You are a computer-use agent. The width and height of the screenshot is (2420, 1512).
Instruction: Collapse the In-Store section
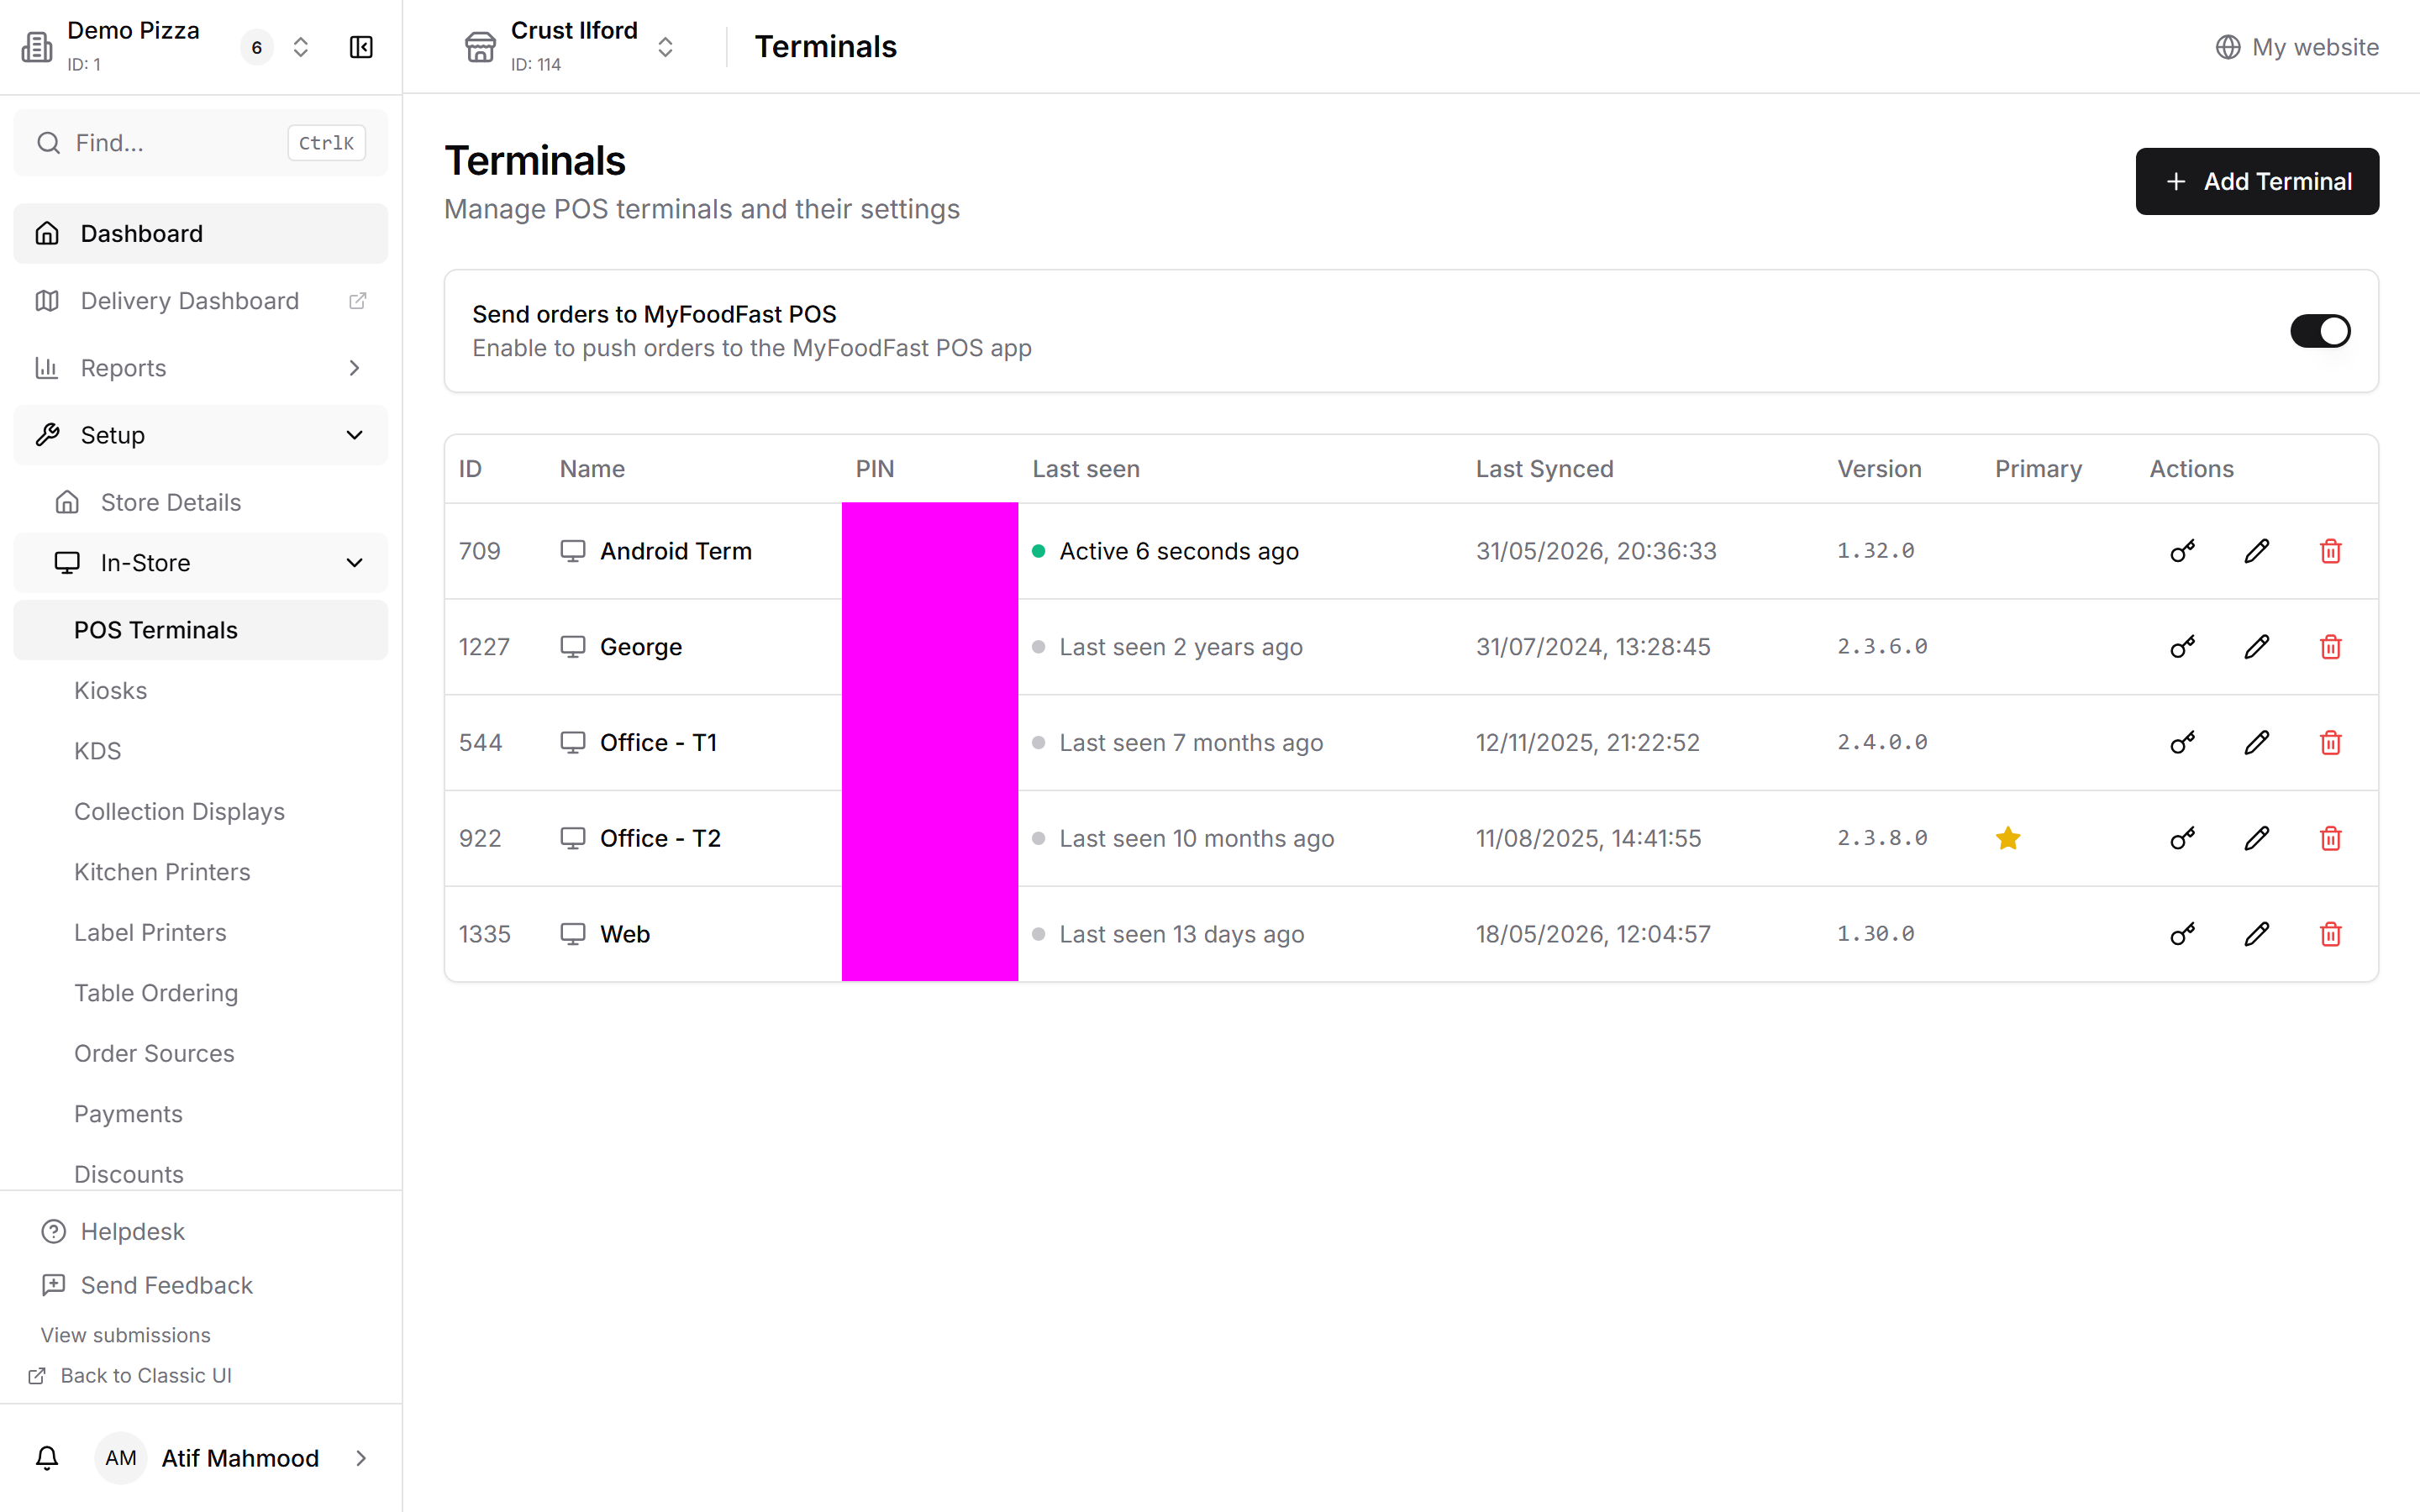(x=201, y=563)
